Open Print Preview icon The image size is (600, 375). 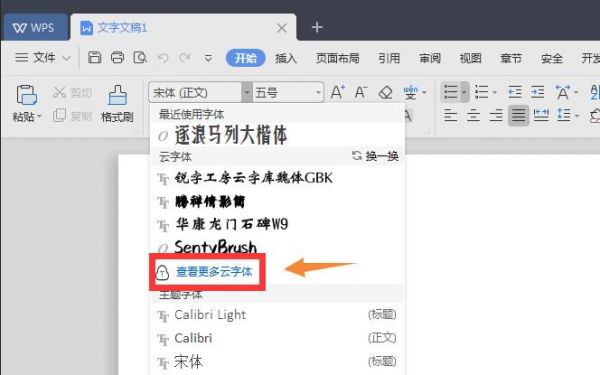(140, 58)
